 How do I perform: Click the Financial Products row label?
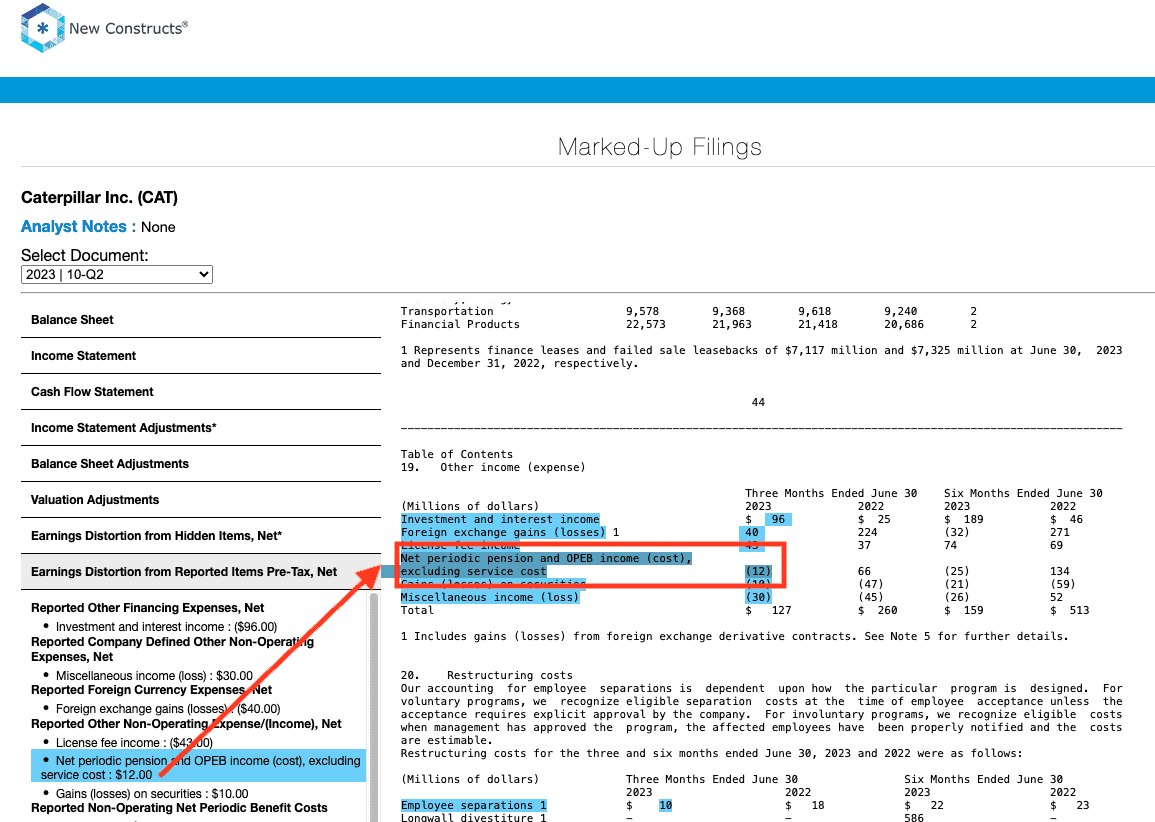[x=460, y=325]
